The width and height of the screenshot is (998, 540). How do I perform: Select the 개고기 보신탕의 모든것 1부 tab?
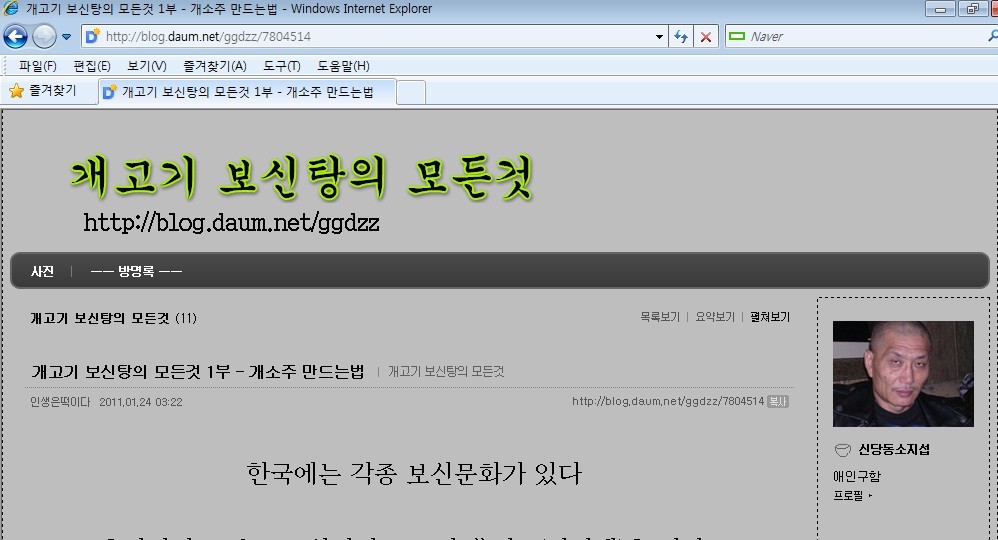pyautogui.click(x=247, y=92)
